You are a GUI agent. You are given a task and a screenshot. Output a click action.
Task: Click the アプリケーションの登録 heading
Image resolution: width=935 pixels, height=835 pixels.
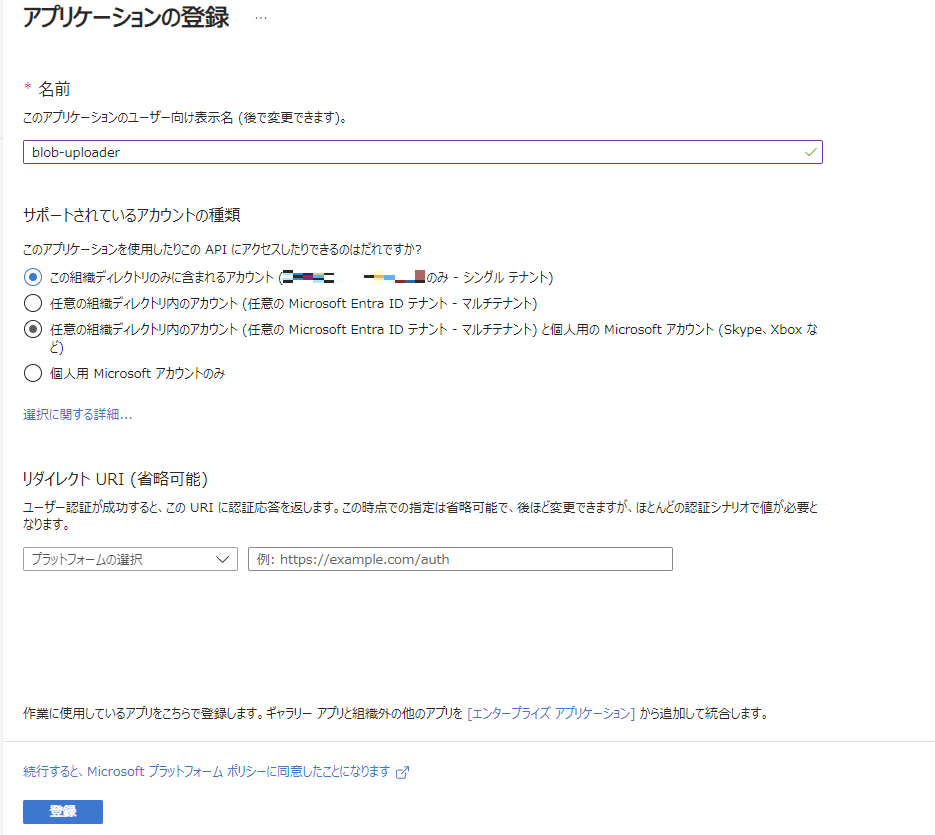[x=126, y=17]
